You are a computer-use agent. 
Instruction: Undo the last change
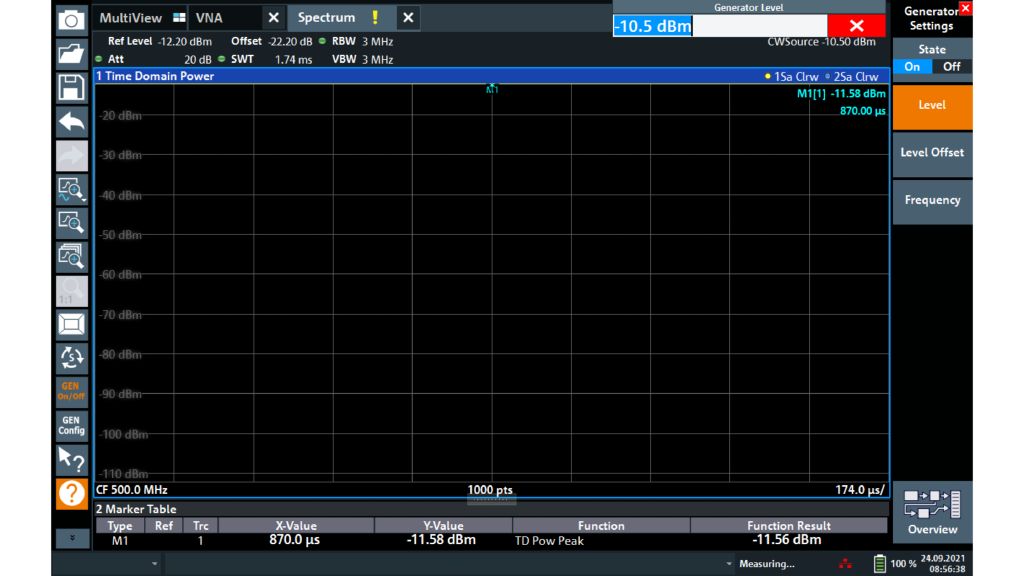coord(70,122)
